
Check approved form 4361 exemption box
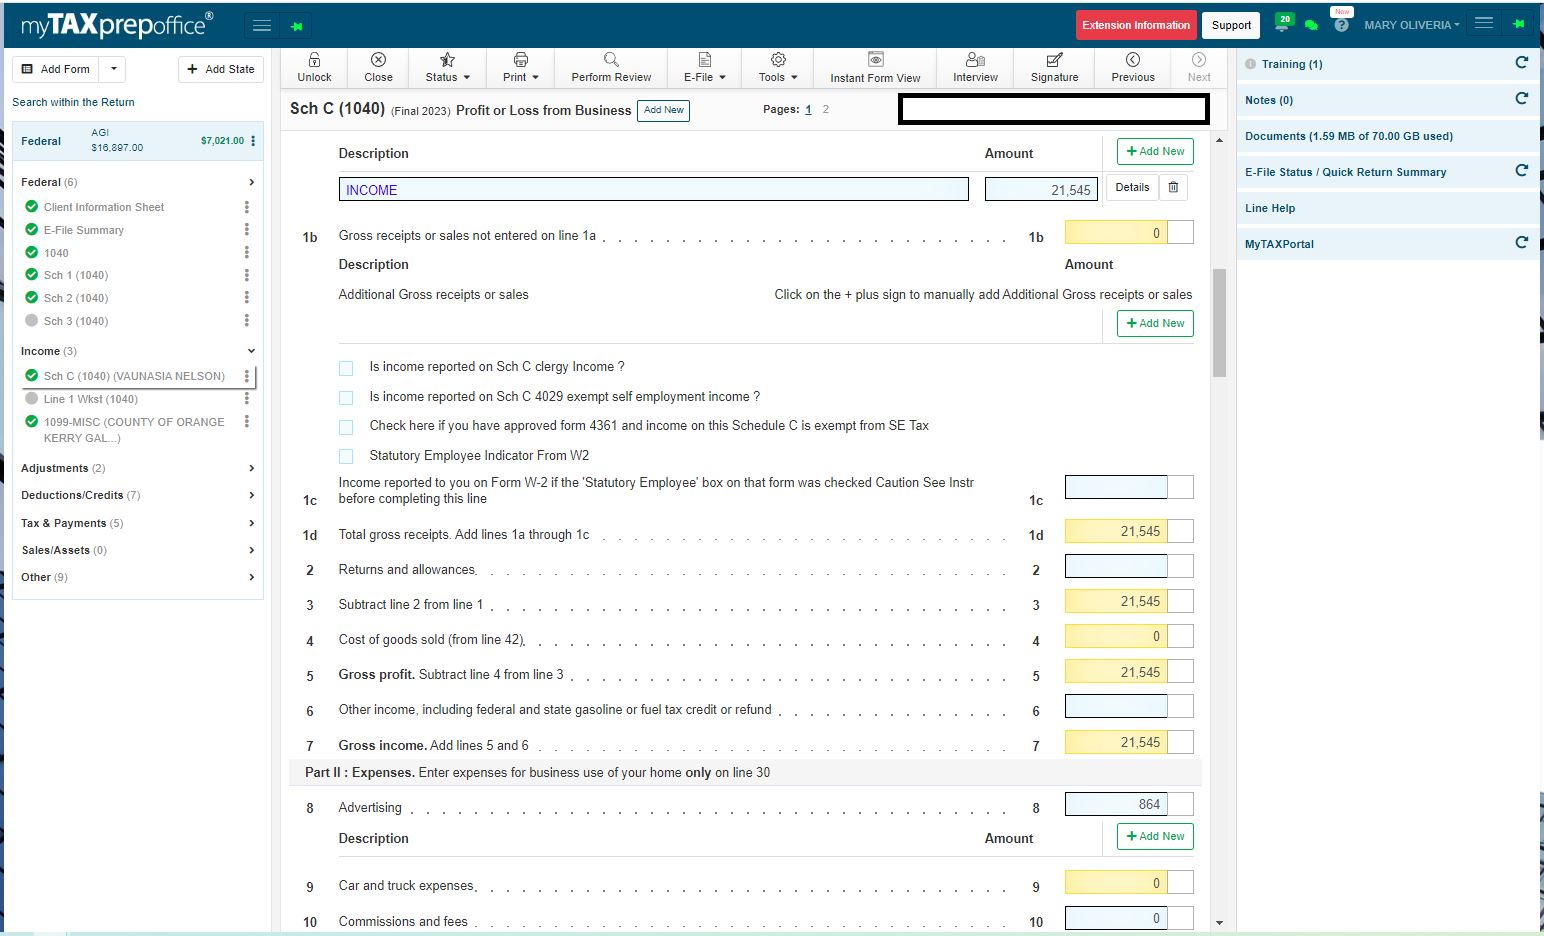click(x=346, y=427)
